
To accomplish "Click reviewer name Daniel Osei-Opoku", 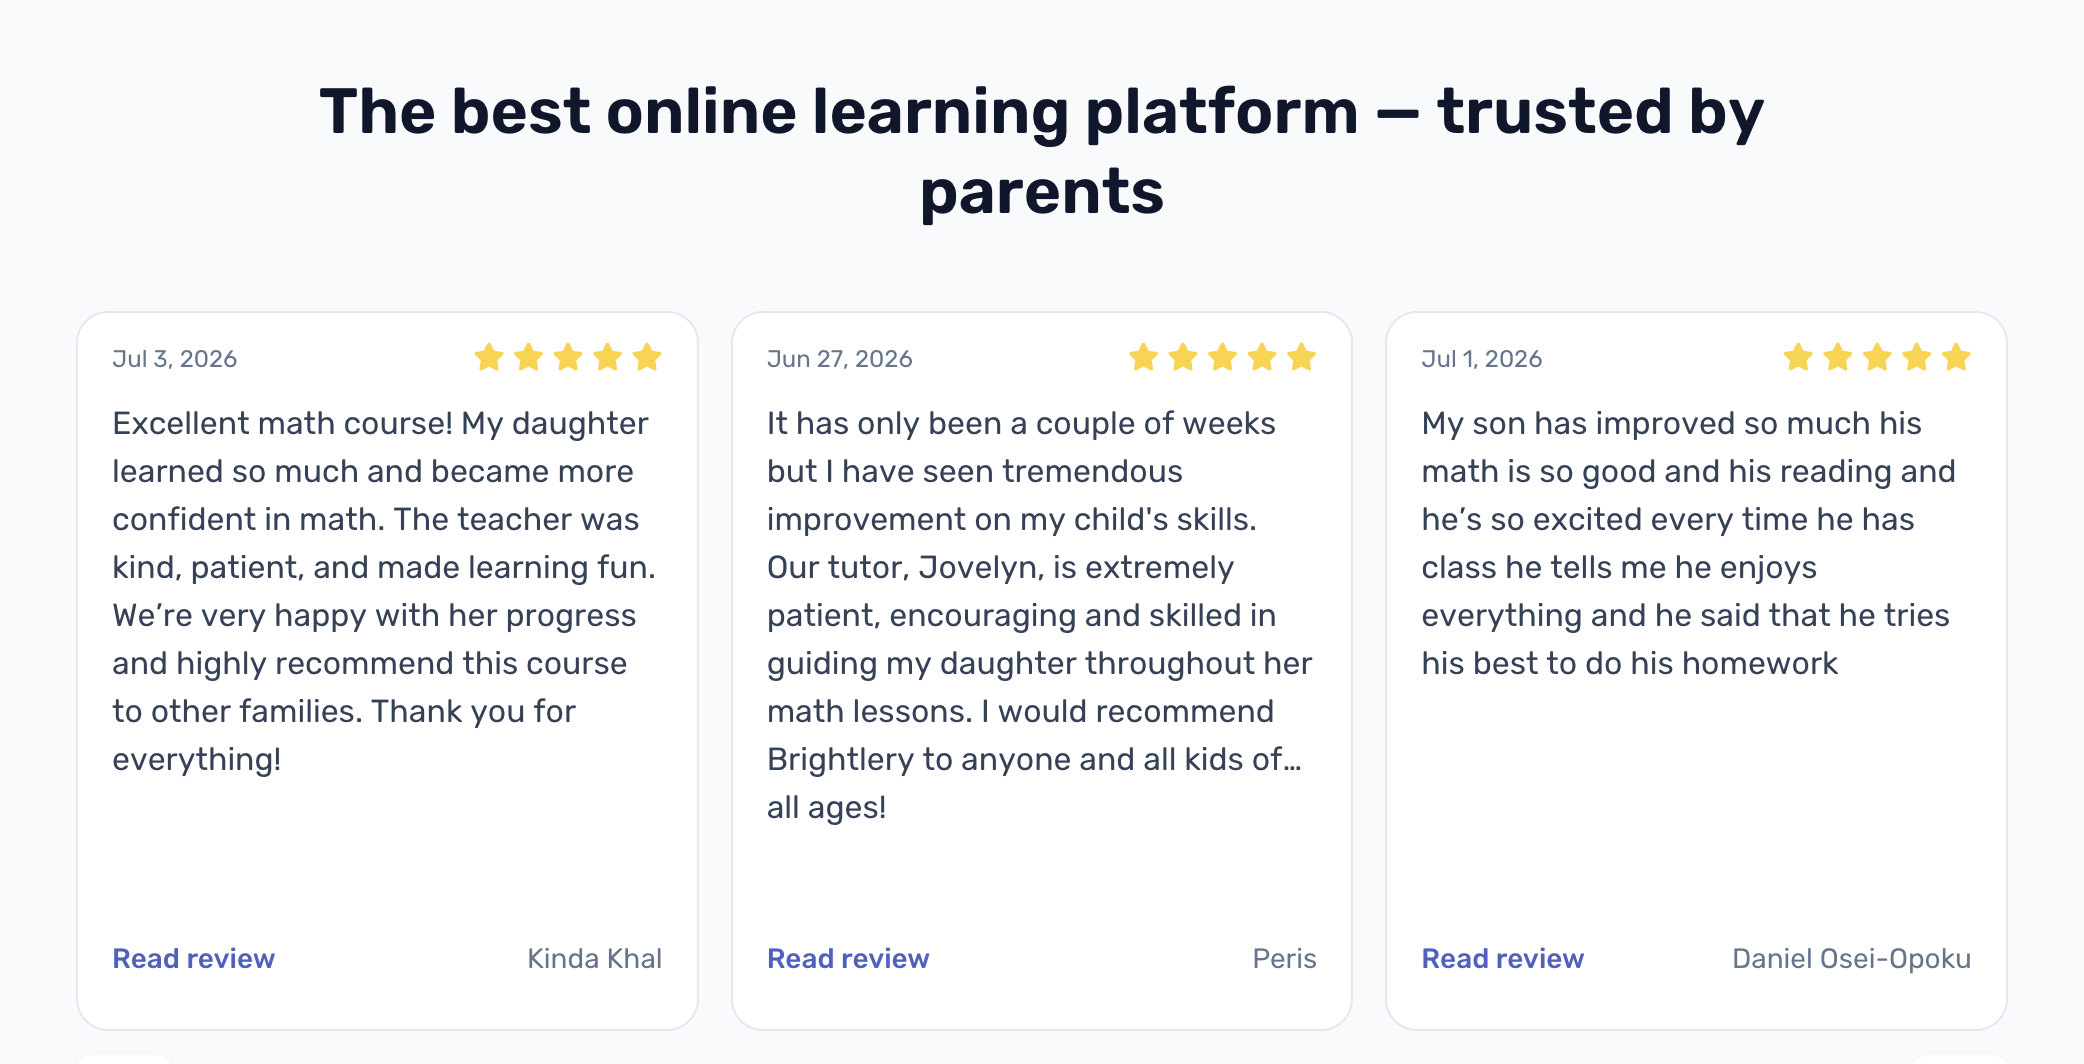I will coord(1851,958).
